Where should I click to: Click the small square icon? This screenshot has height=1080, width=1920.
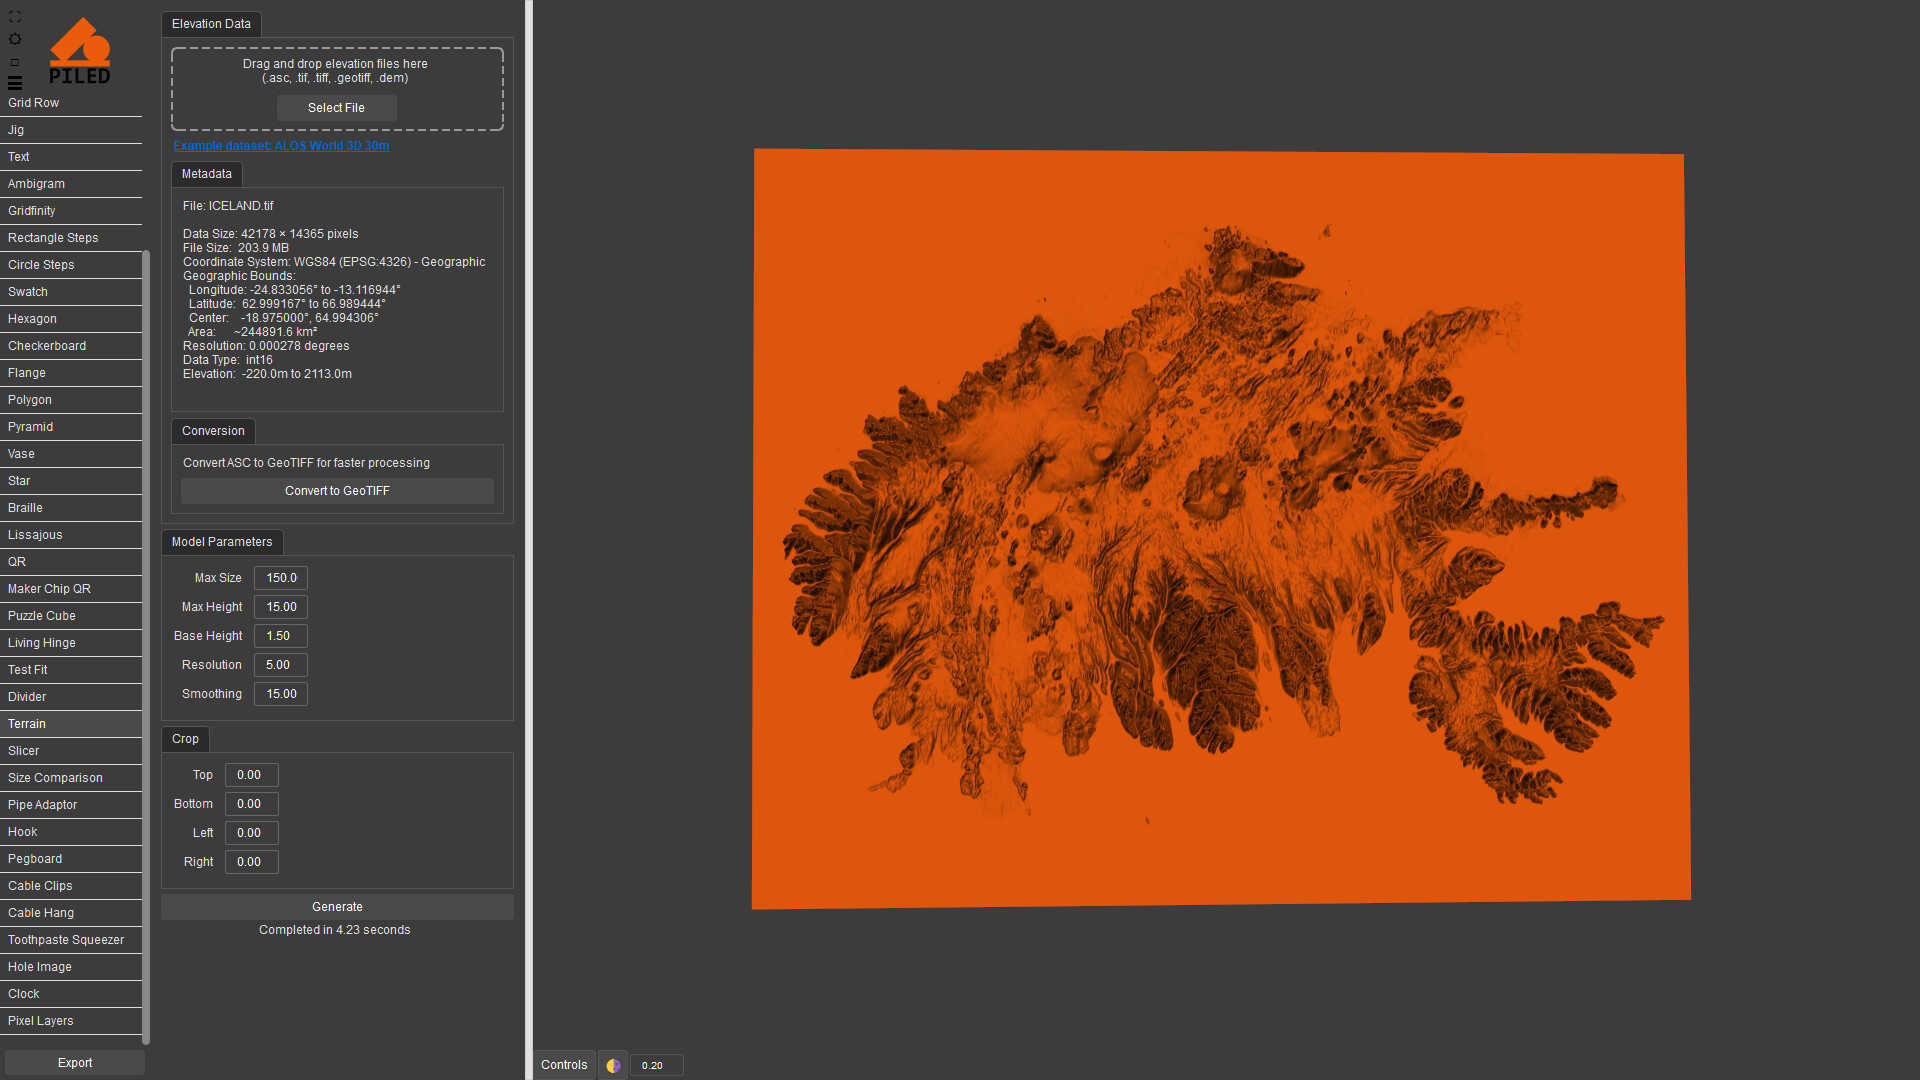(15, 62)
